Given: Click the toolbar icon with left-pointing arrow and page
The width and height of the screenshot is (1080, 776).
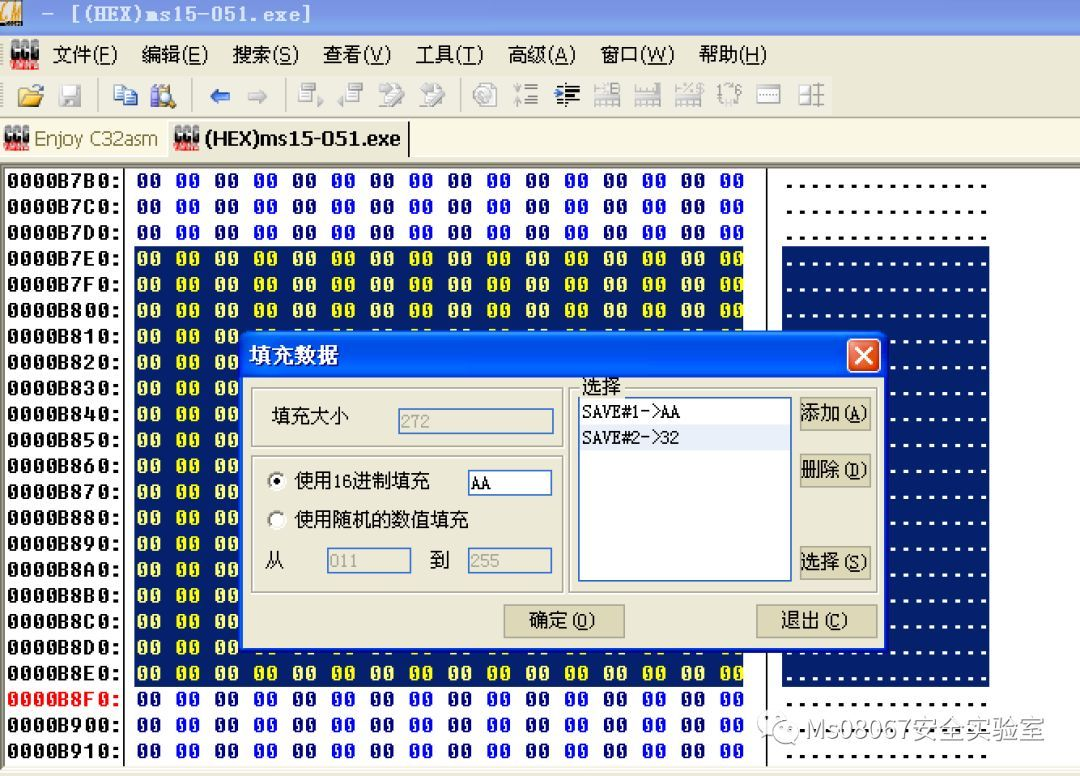Looking at the screenshot, I should coord(351,94).
